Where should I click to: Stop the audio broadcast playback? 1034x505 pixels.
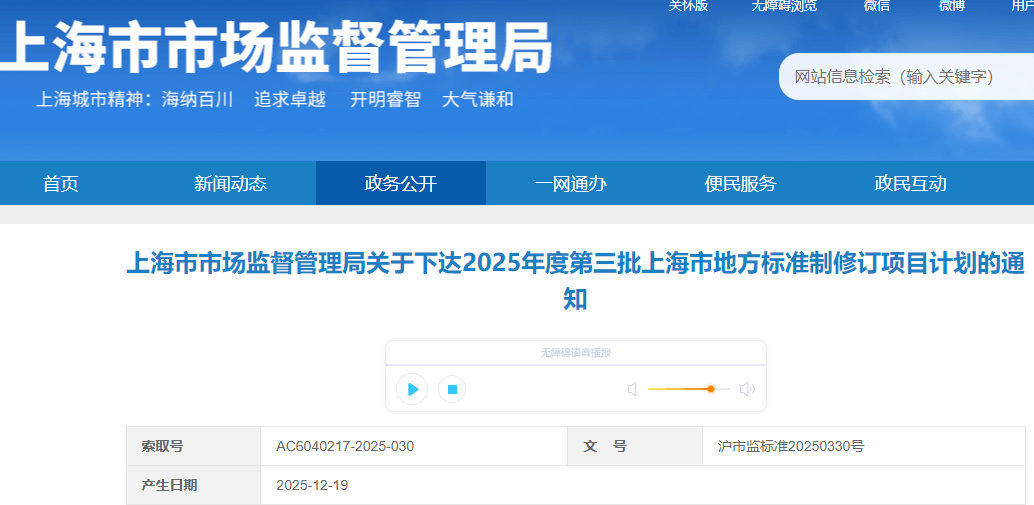[452, 389]
